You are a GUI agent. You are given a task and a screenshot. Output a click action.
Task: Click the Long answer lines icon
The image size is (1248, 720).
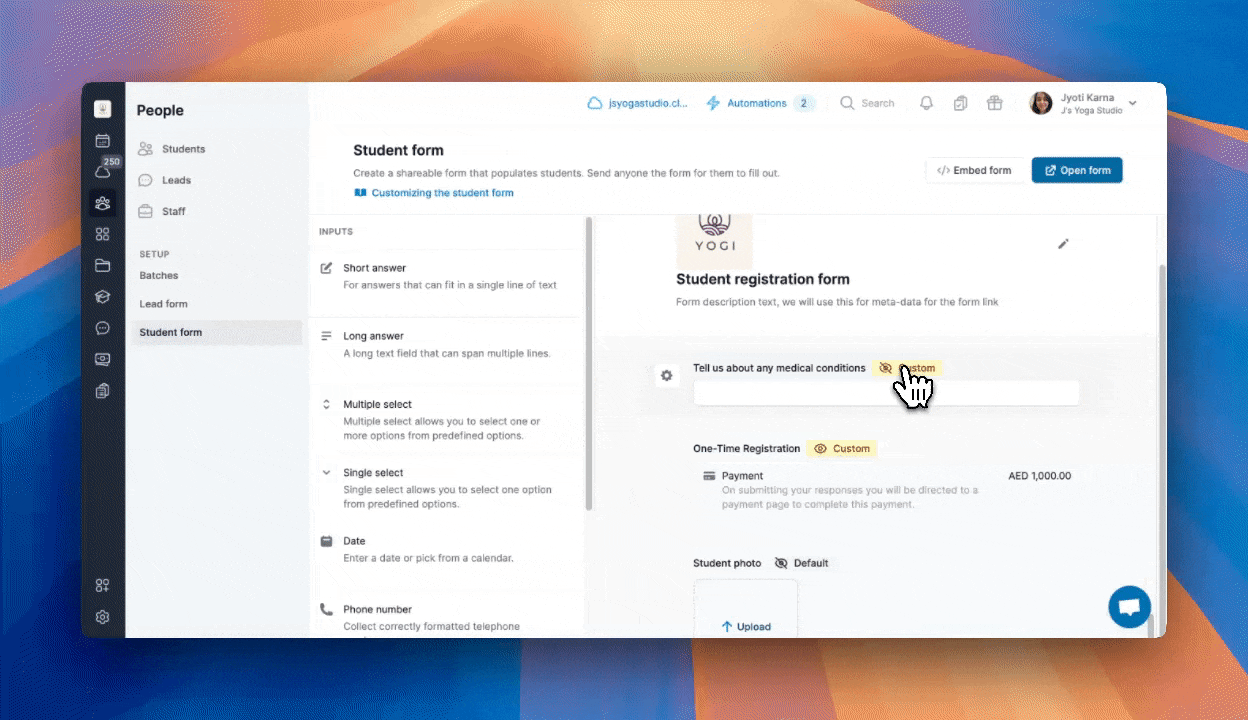point(326,336)
